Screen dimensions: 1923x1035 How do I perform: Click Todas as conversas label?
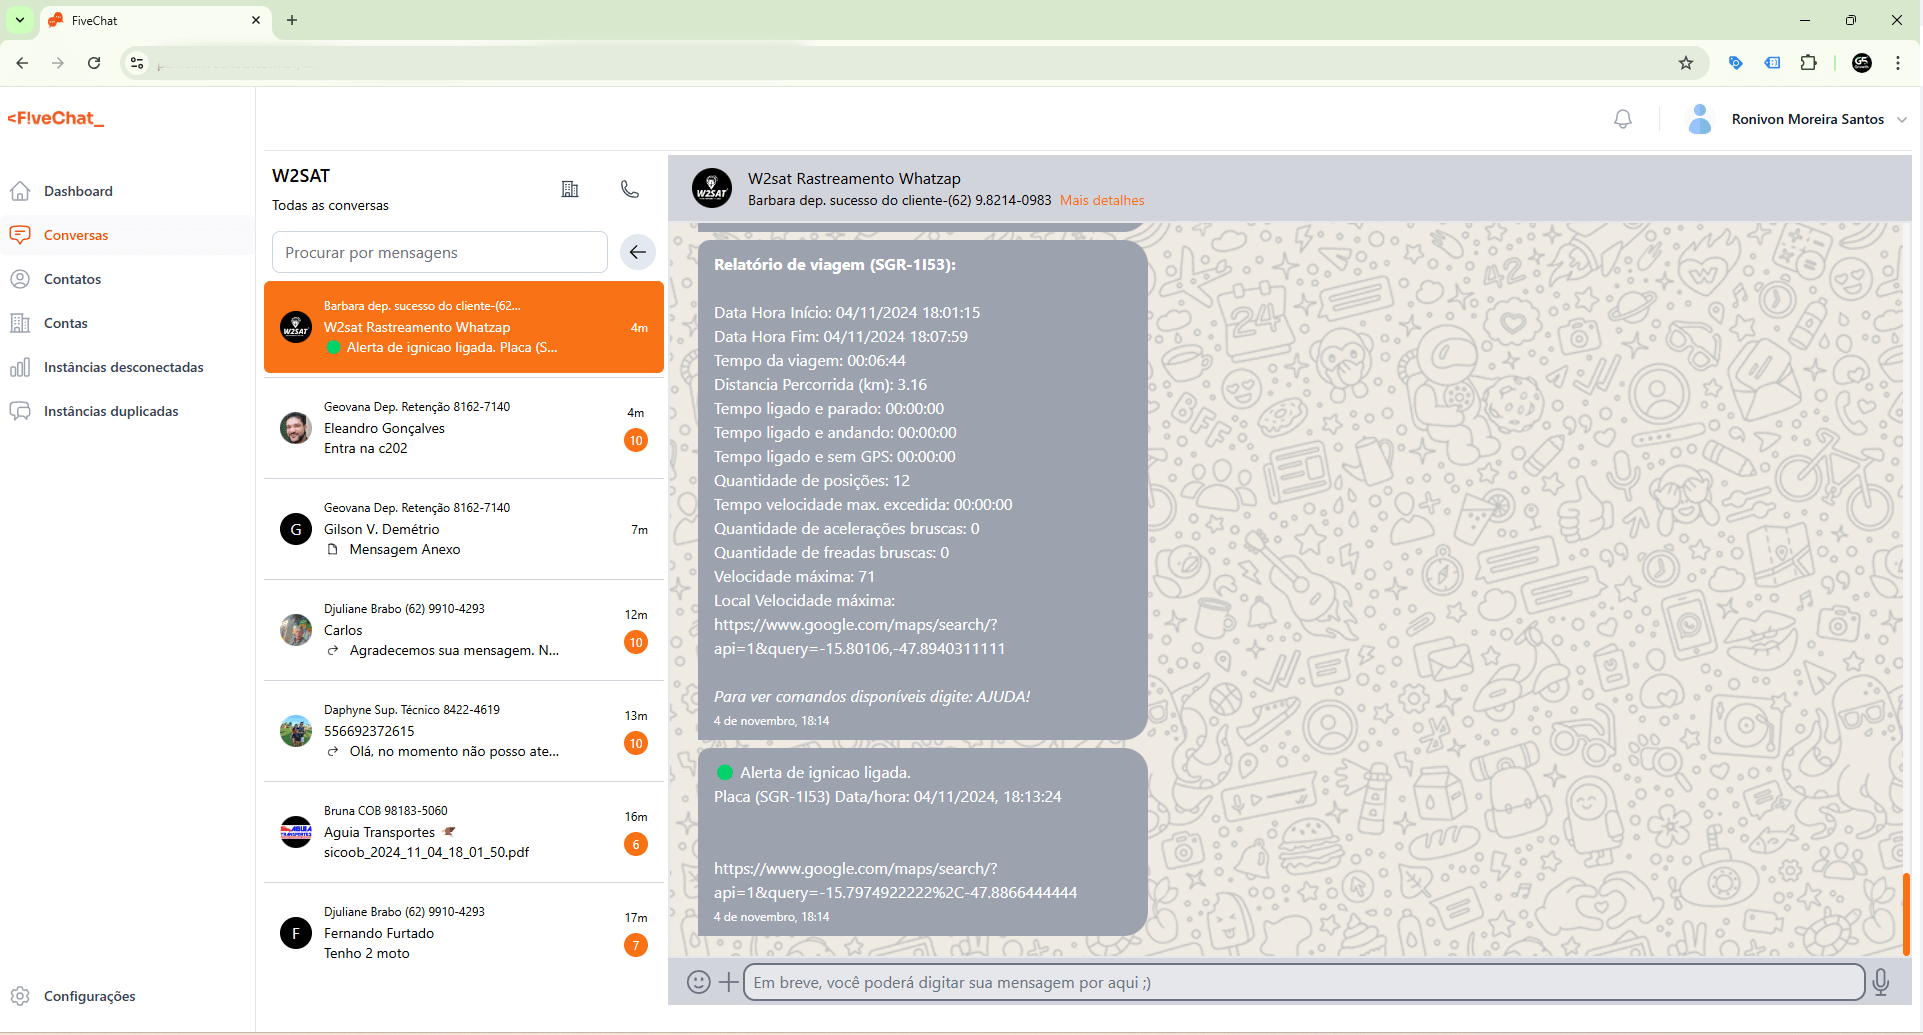(330, 205)
